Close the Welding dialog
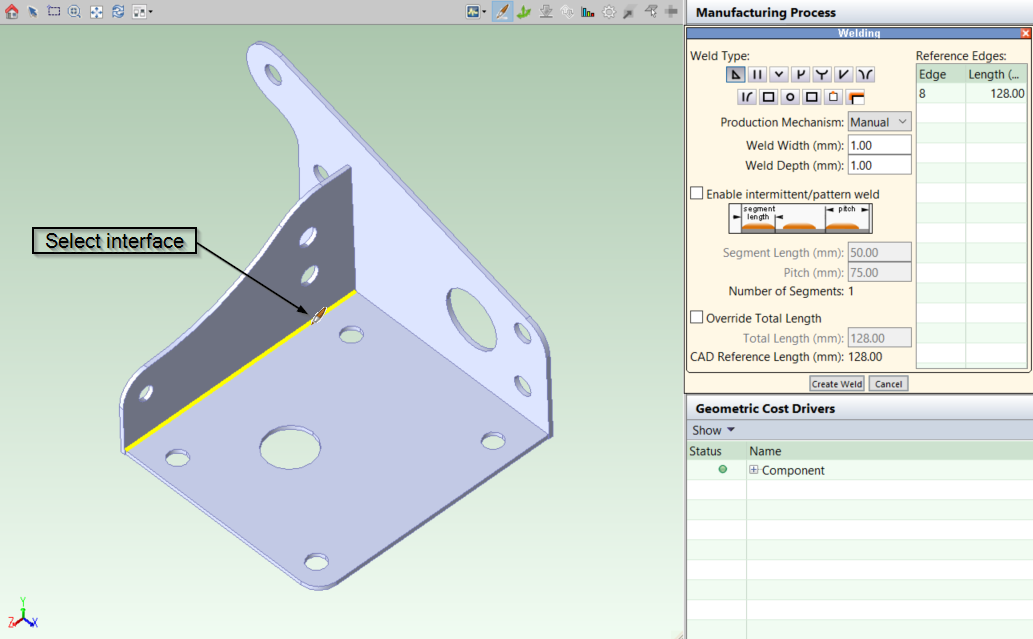1033x639 pixels. 1025,33
